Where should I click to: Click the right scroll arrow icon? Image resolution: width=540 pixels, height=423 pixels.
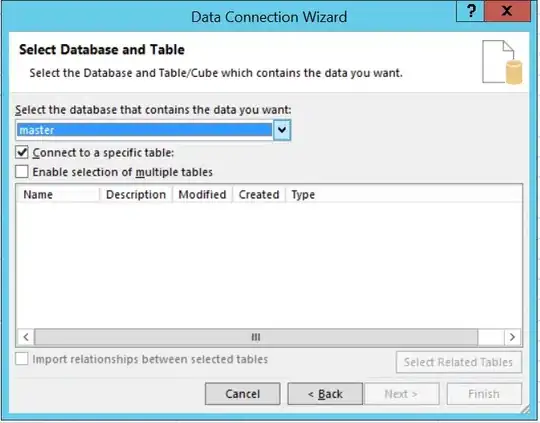(512, 337)
